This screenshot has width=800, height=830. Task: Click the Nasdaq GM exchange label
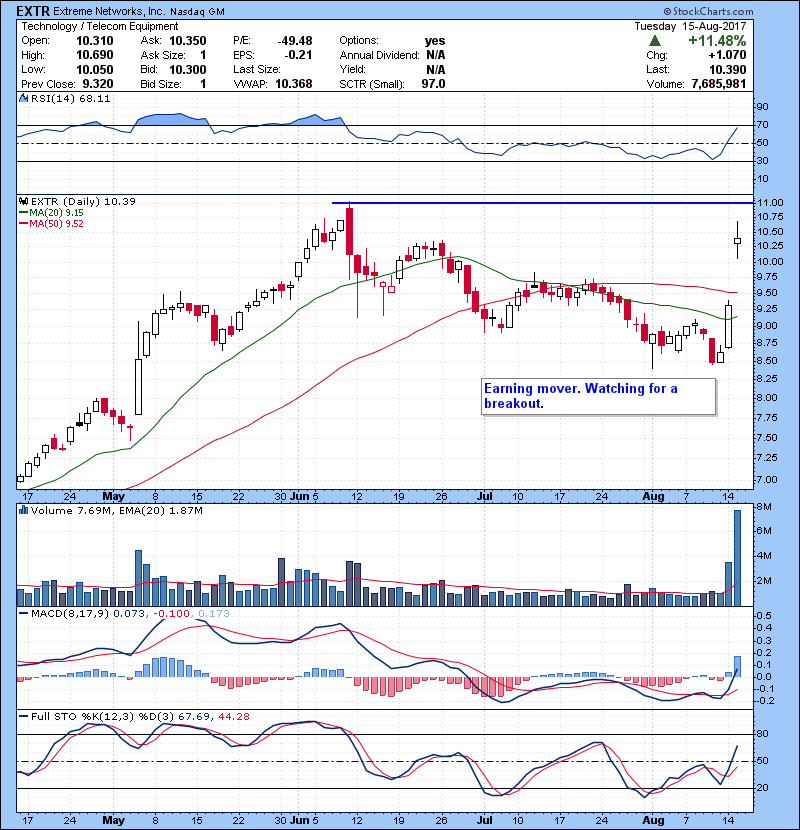pos(198,11)
